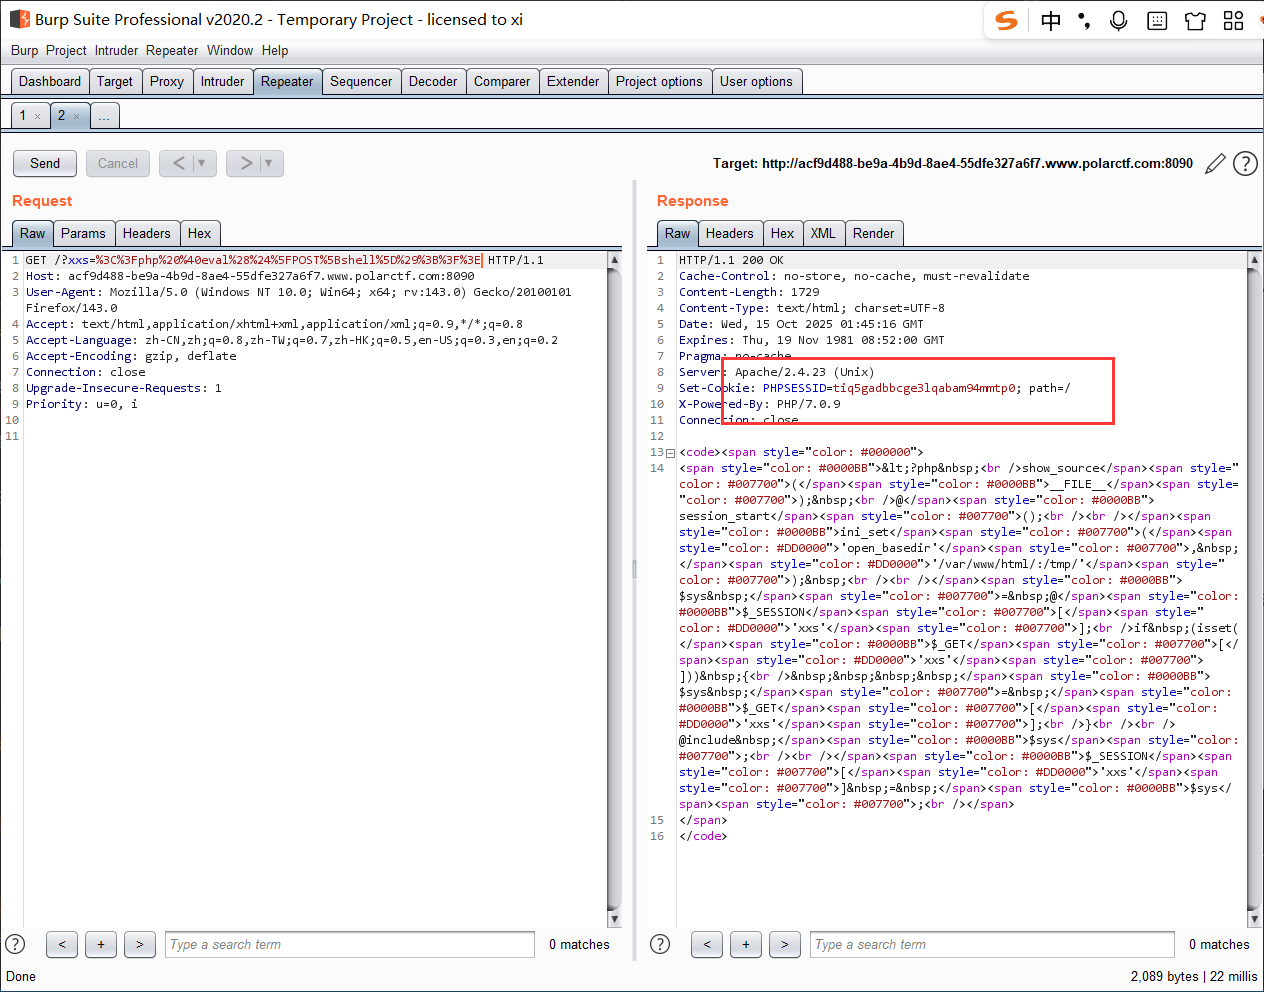Close Repeater tab 2
1264x992 pixels.
(76, 117)
